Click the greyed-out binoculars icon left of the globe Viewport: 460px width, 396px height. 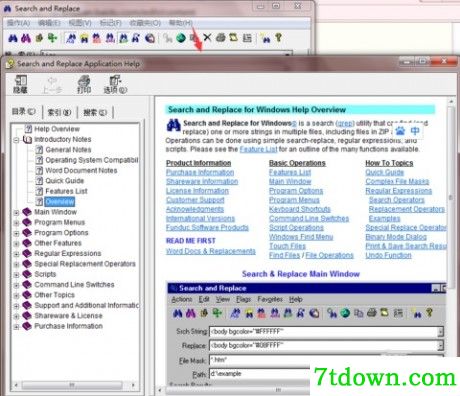coord(168,38)
